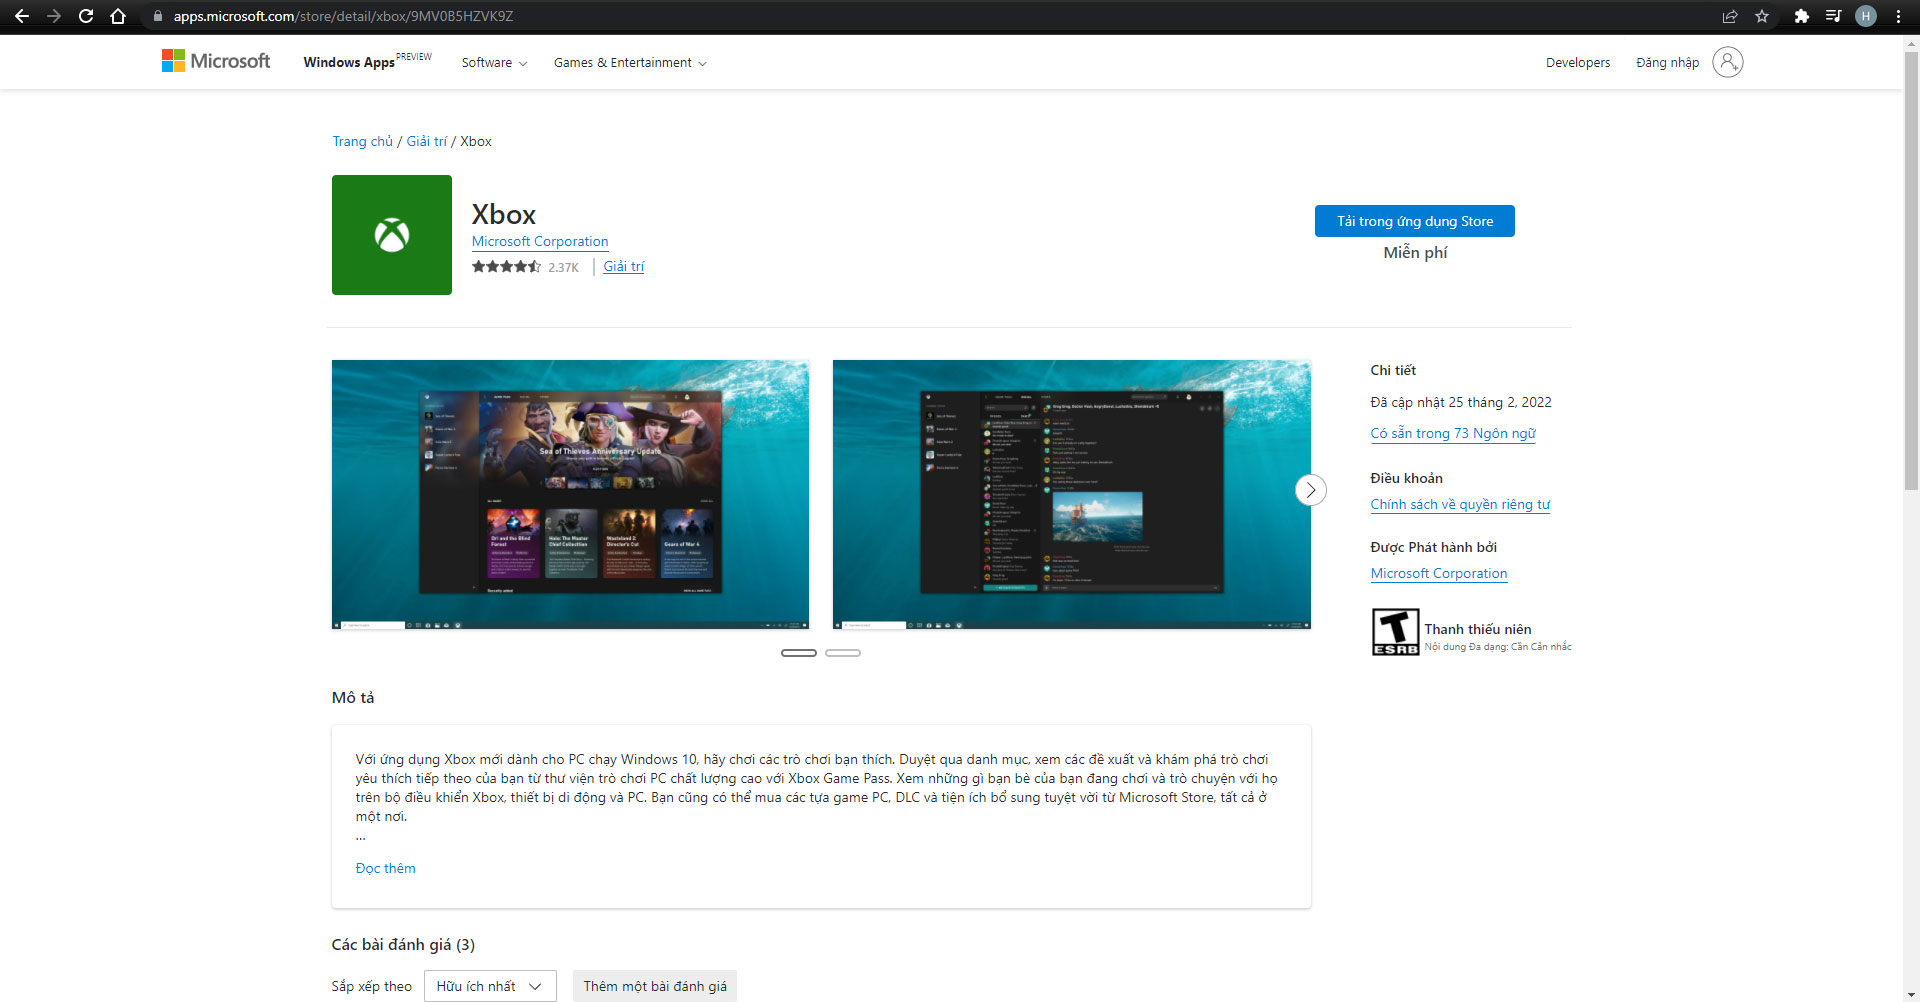The height and width of the screenshot is (1002, 1920).
Task: Click the share page icon in address bar
Action: (1730, 16)
